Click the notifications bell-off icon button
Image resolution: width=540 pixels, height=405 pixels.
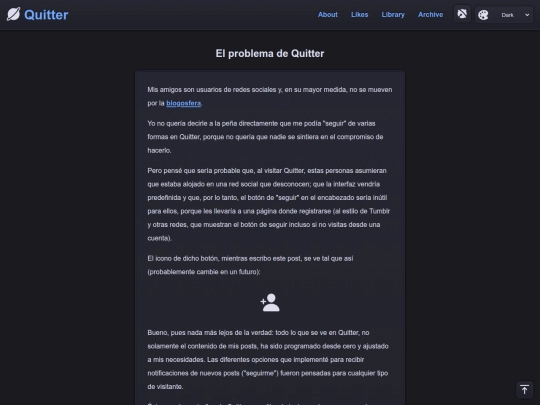tap(462, 14)
